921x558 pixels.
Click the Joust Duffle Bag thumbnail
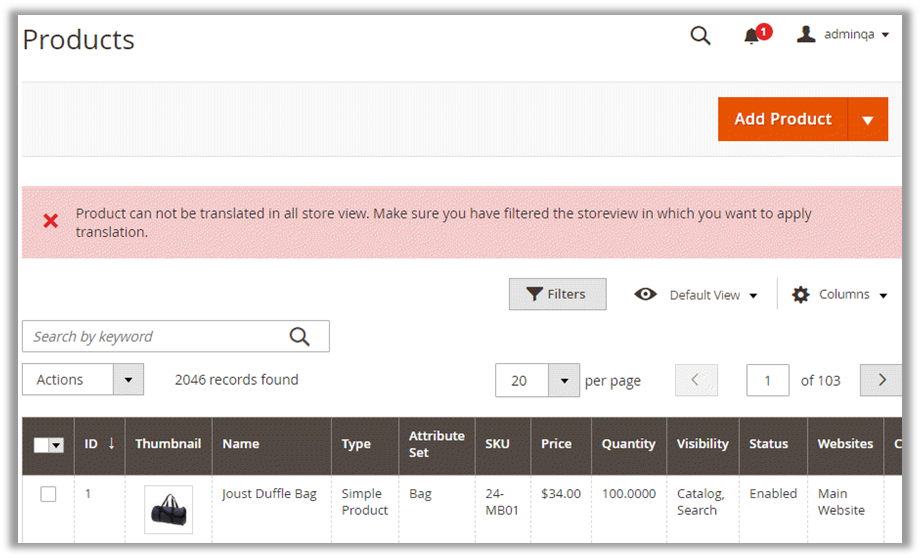pos(168,510)
